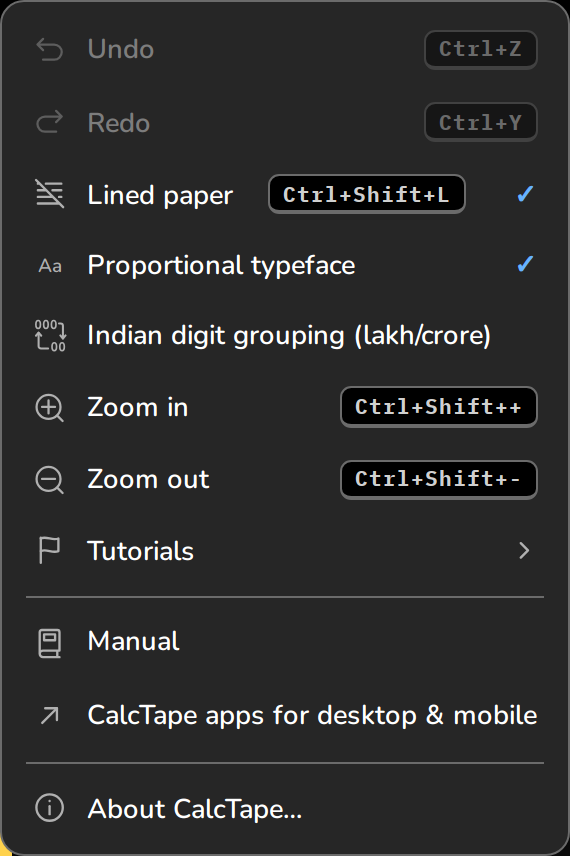Open CalcTape apps for desktop & mobile link
Viewport: 570px width, 856px height.
[285, 715]
